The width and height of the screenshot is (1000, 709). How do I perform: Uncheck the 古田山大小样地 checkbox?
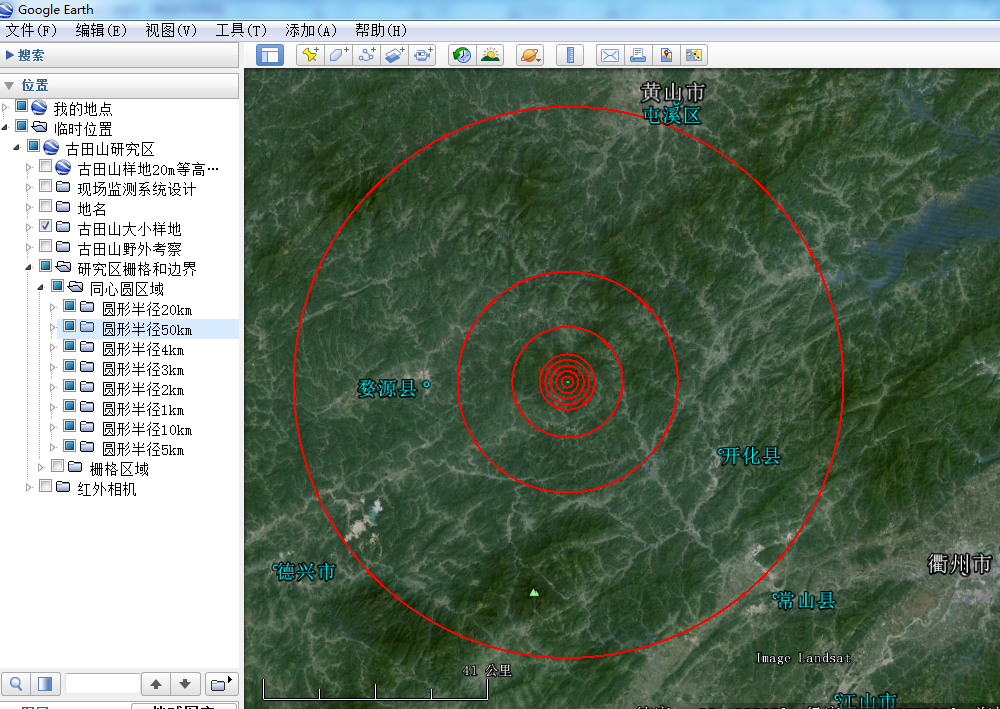[45, 226]
